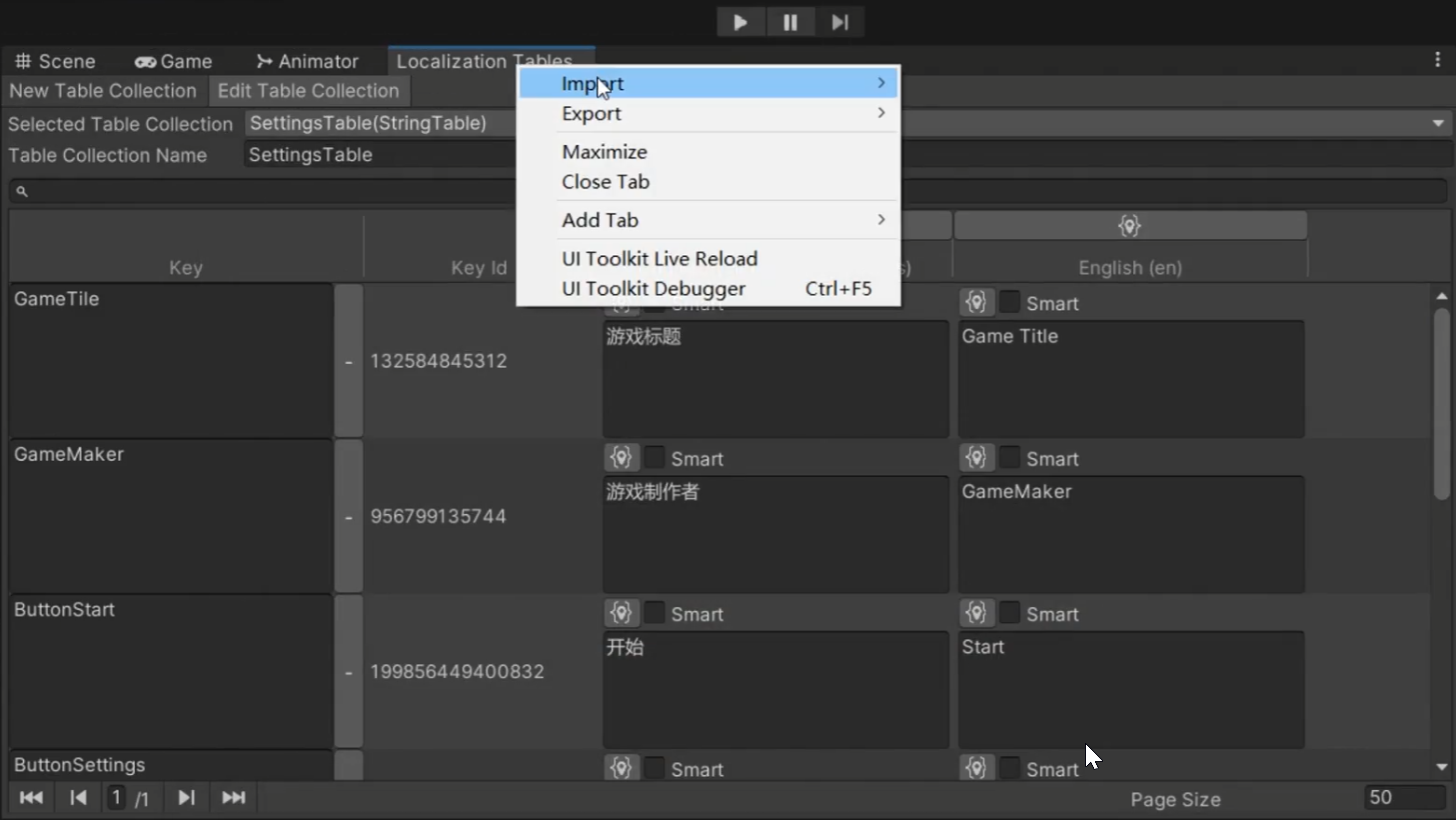Edit the ButtonStart key field

171,671
